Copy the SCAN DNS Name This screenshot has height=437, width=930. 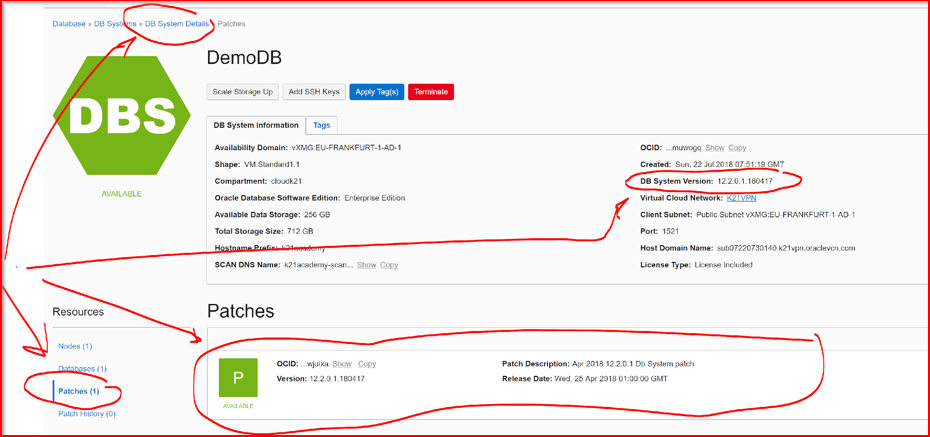point(389,265)
